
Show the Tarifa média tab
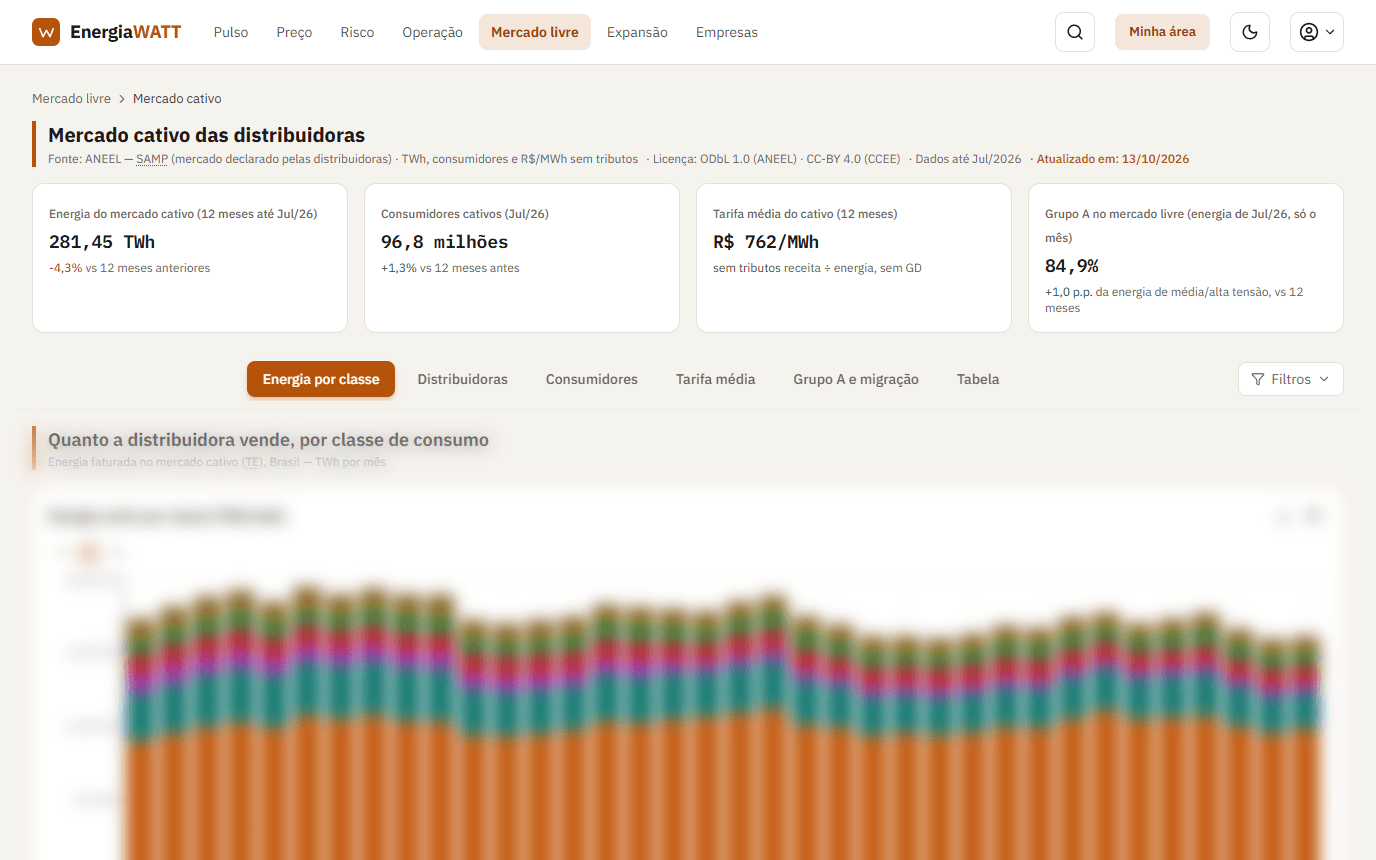tap(716, 379)
